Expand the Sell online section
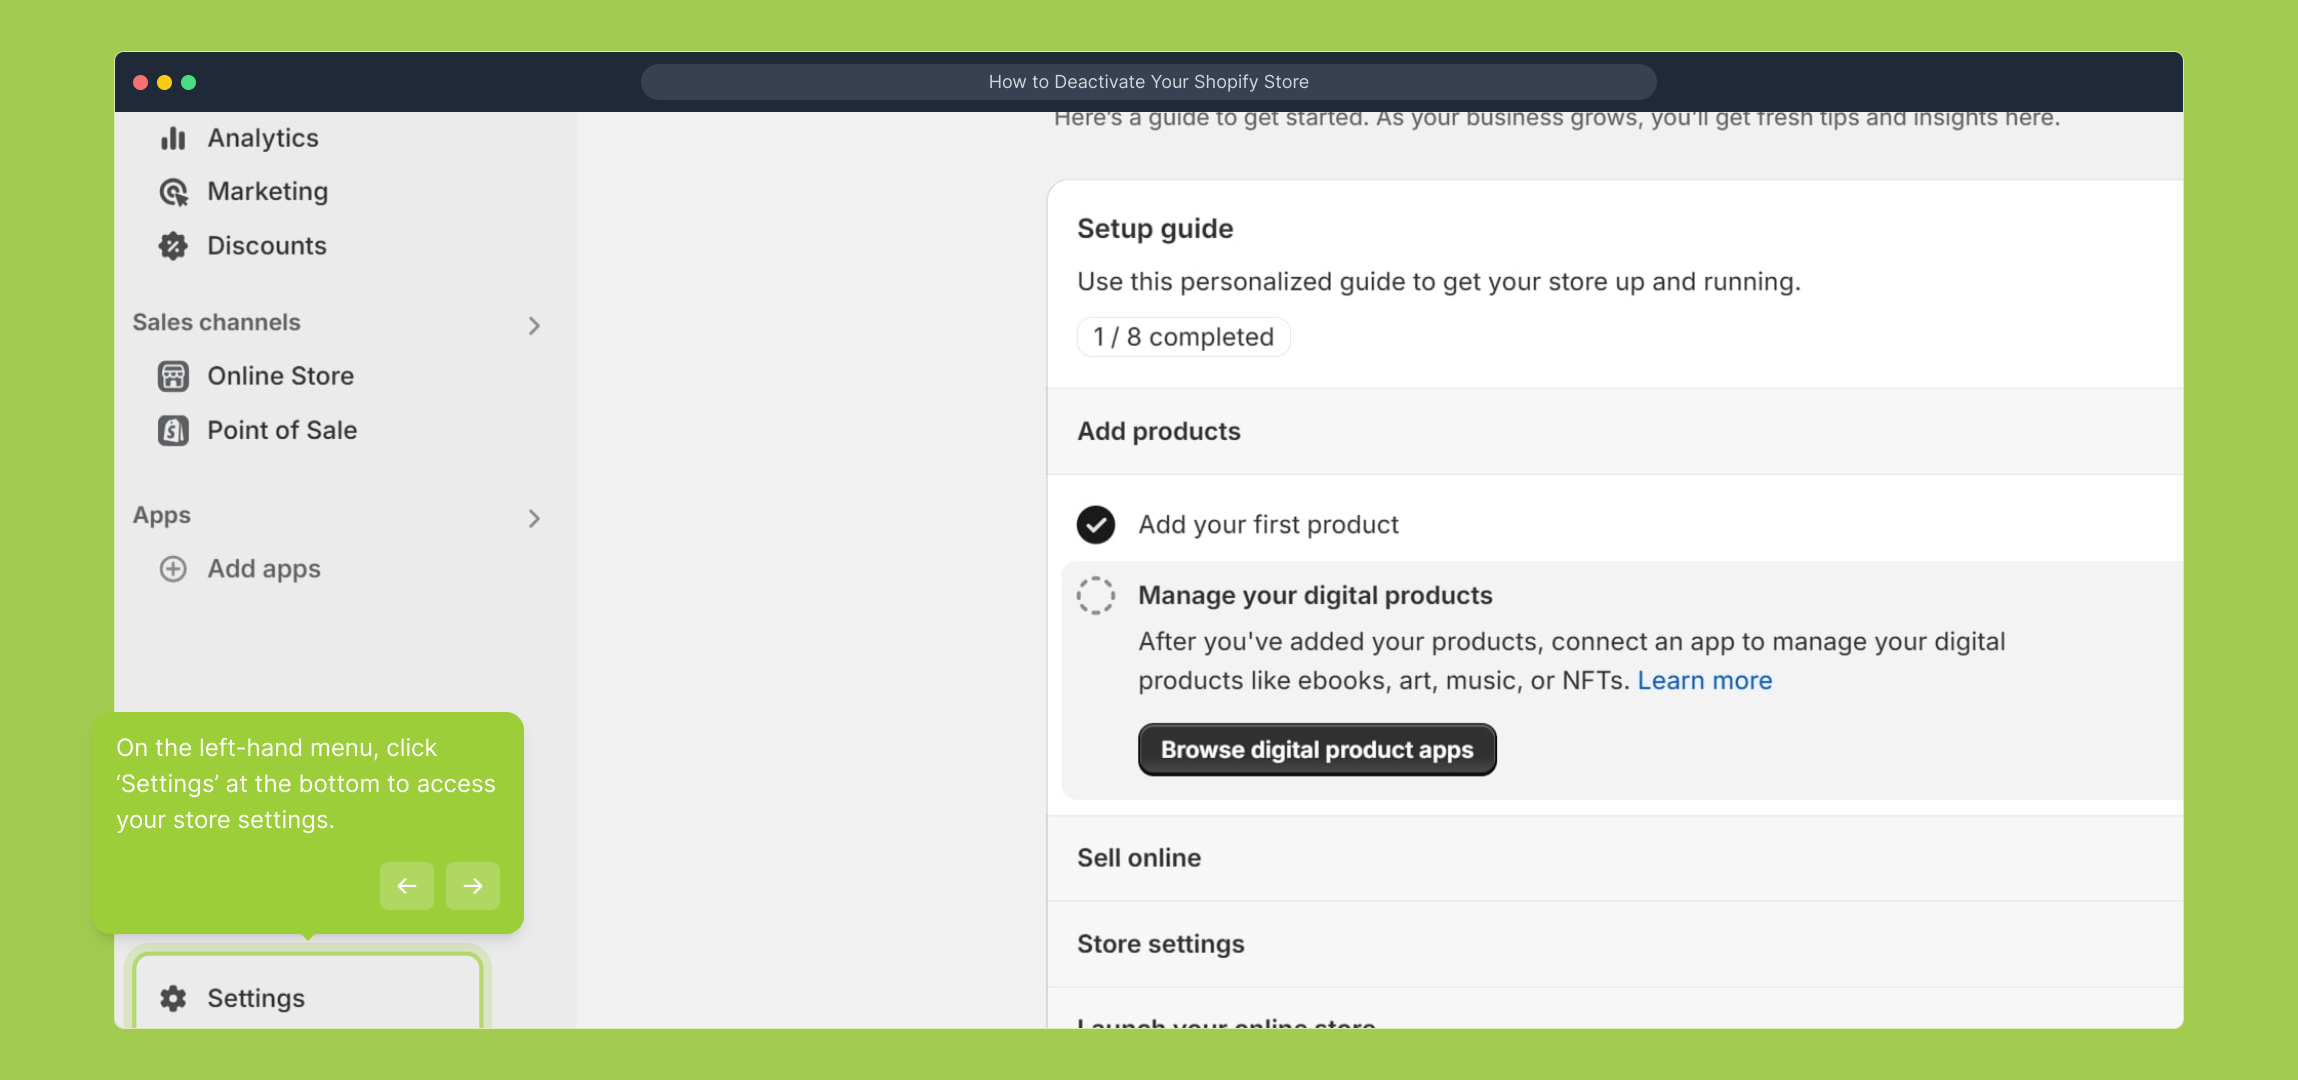The height and width of the screenshot is (1080, 2298). coord(1139,858)
